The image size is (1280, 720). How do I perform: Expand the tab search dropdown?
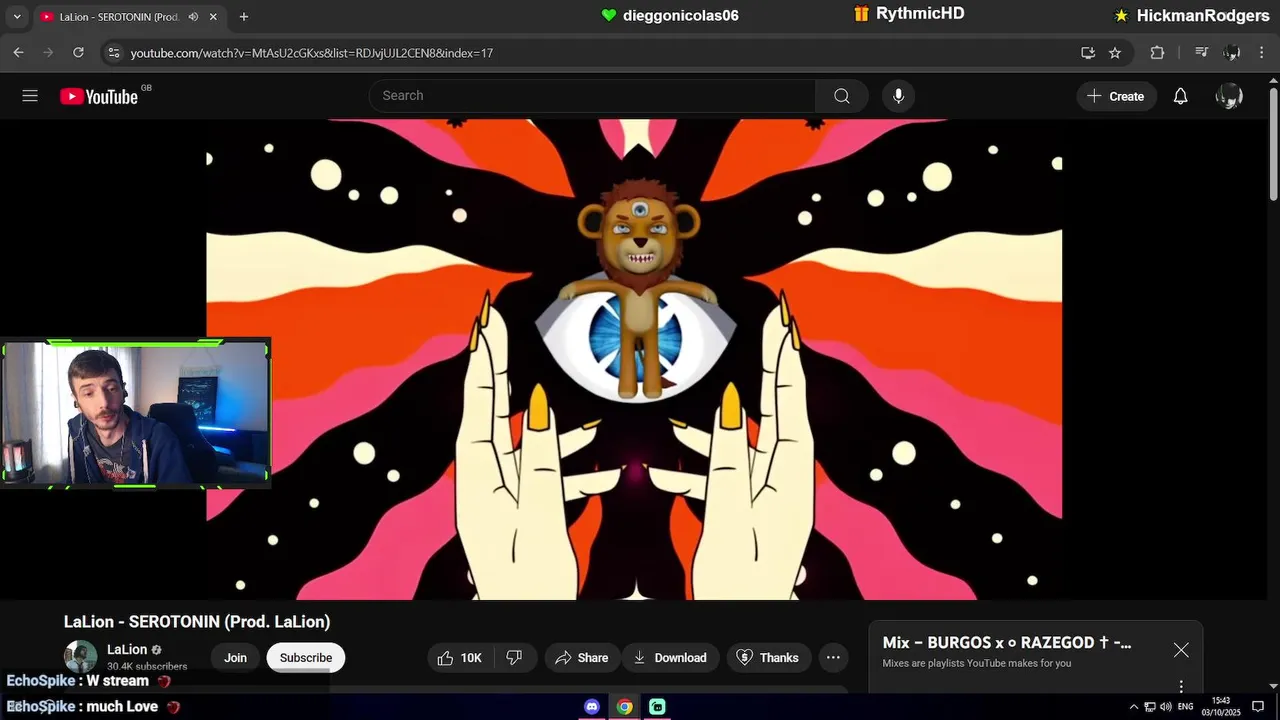coord(17,17)
